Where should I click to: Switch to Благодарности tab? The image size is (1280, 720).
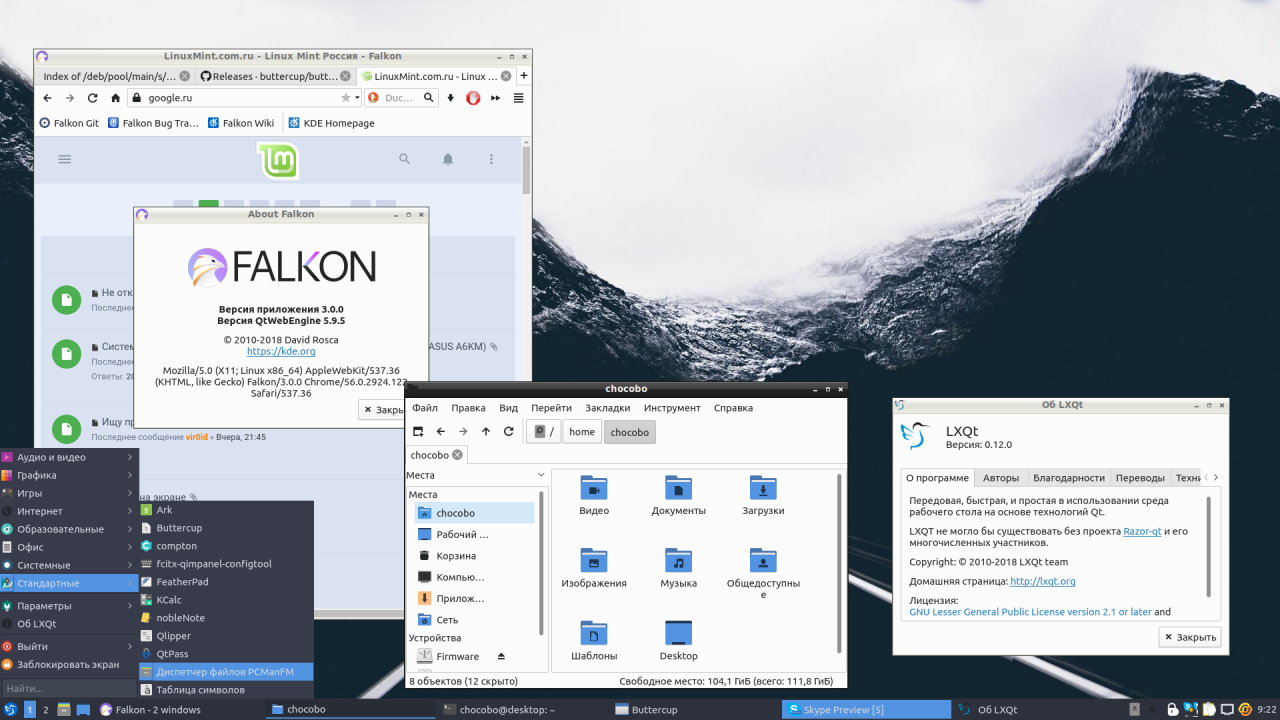point(1069,478)
